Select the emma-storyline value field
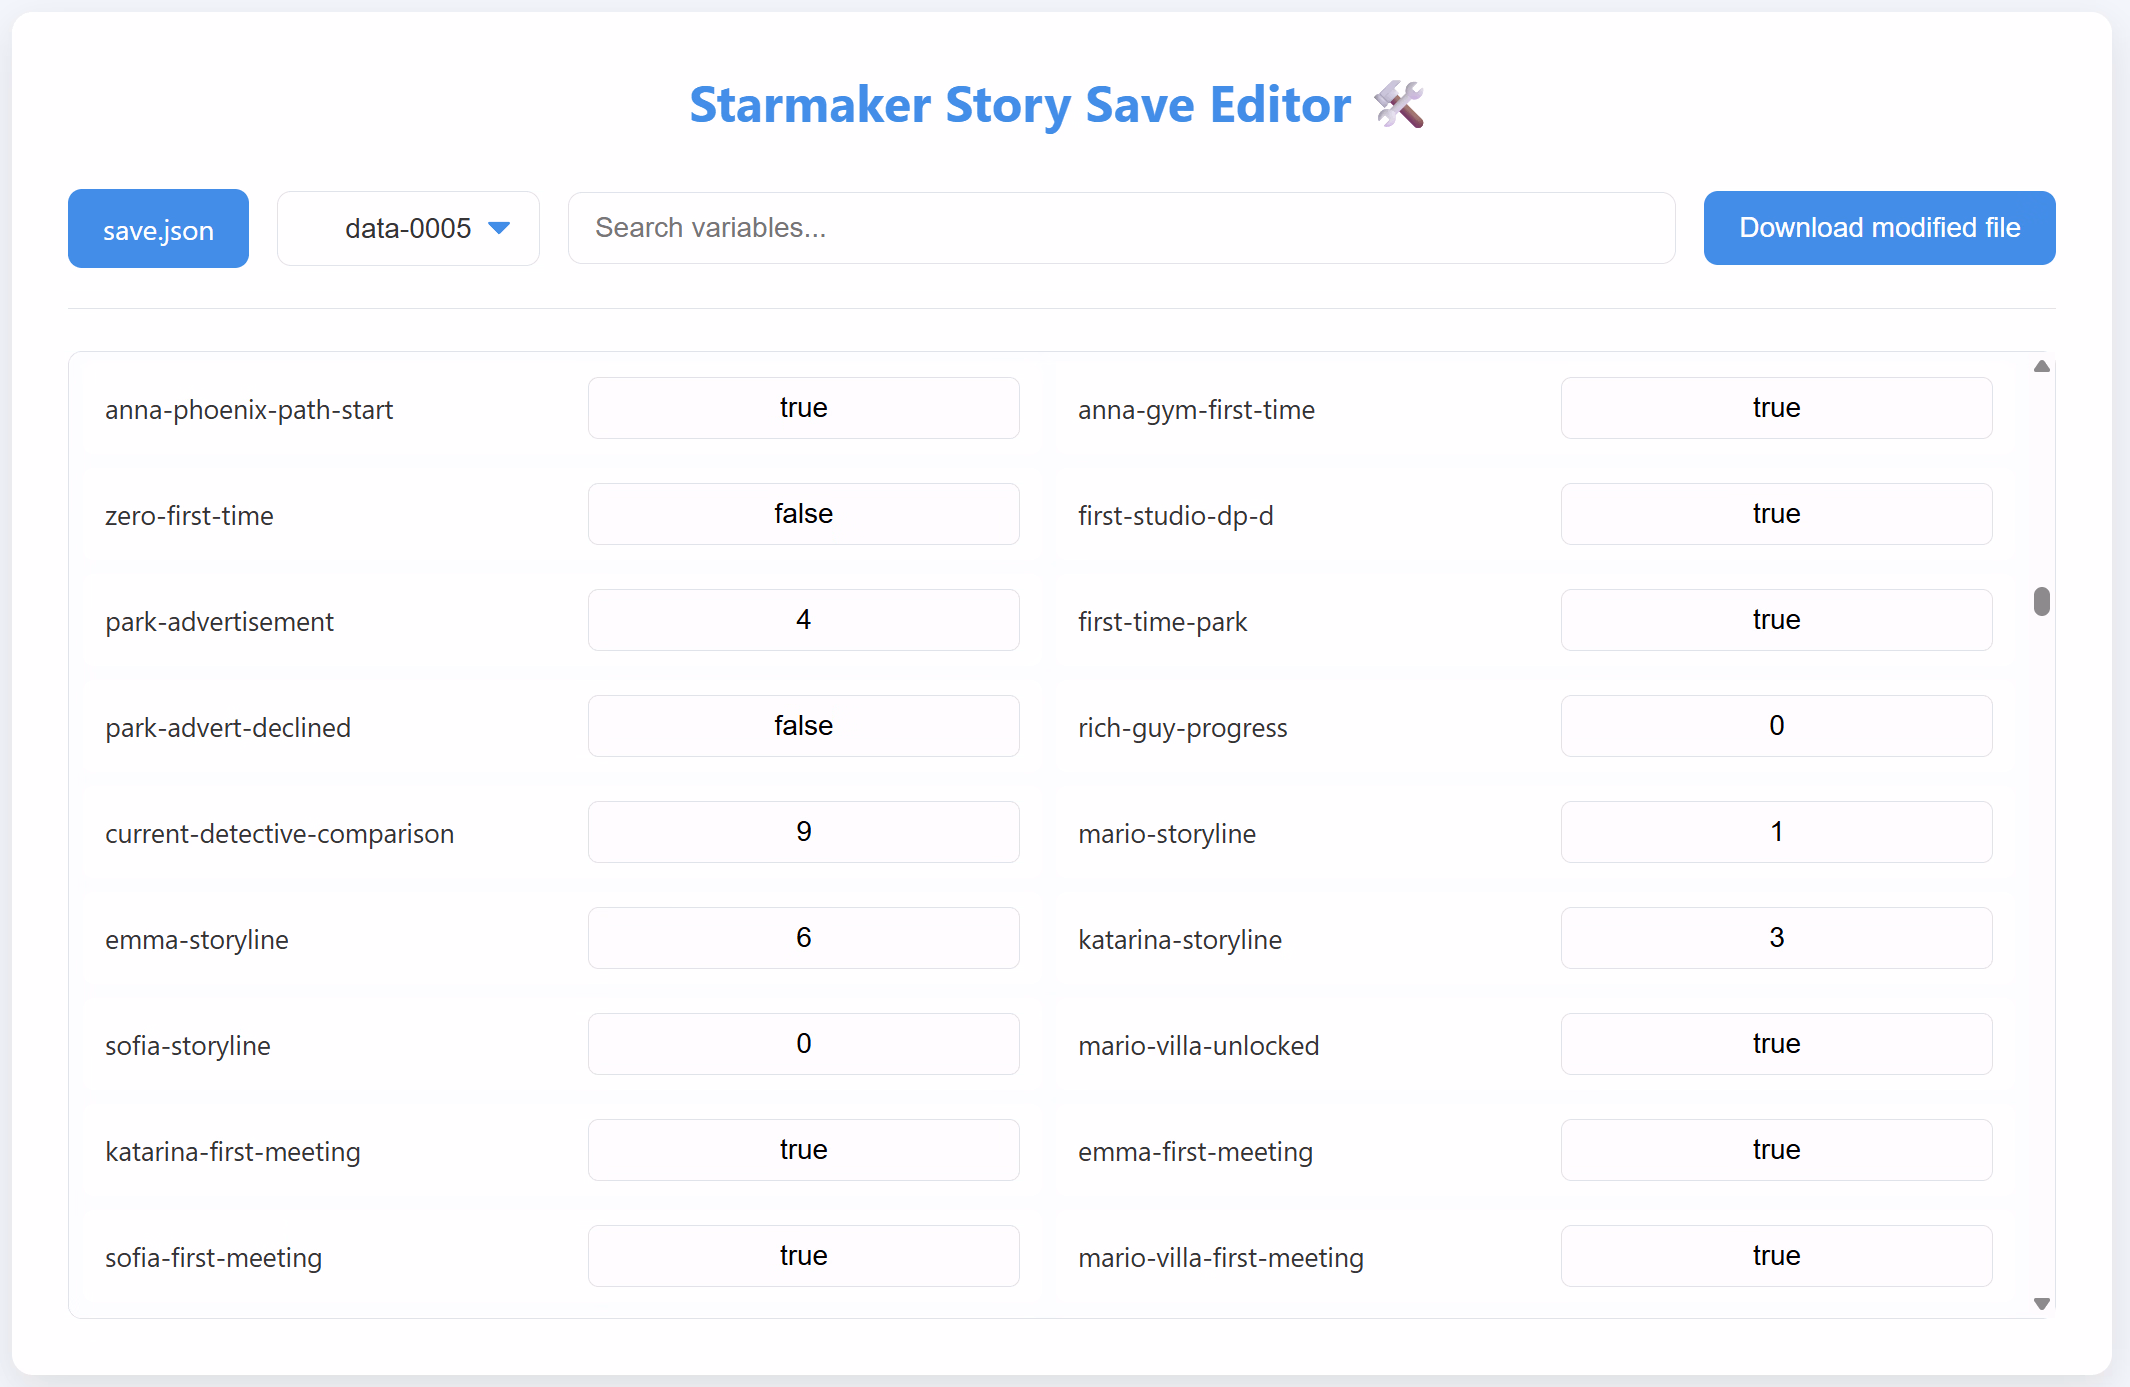The height and width of the screenshot is (1387, 2130). click(x=803, y=938)
